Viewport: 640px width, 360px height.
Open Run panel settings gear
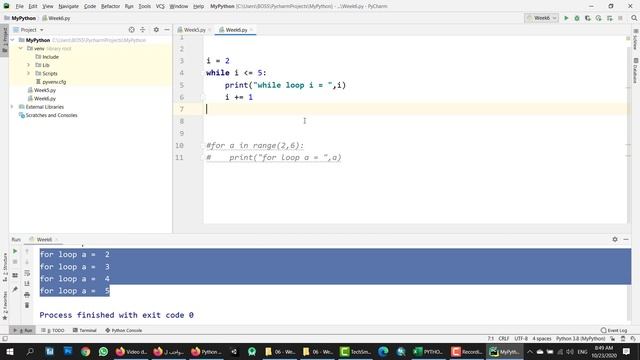tap(615, 240)
